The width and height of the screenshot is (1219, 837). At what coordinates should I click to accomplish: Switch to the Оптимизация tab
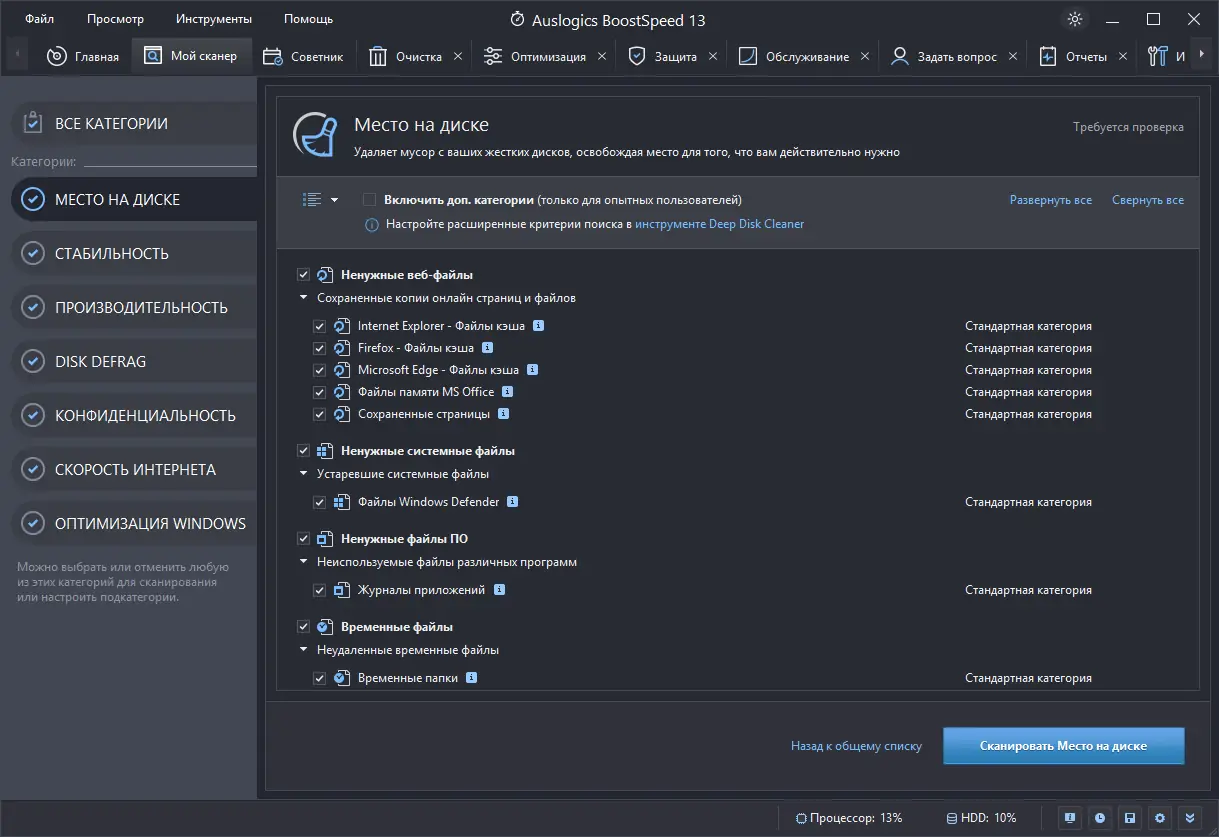click(x=536, y=56)
